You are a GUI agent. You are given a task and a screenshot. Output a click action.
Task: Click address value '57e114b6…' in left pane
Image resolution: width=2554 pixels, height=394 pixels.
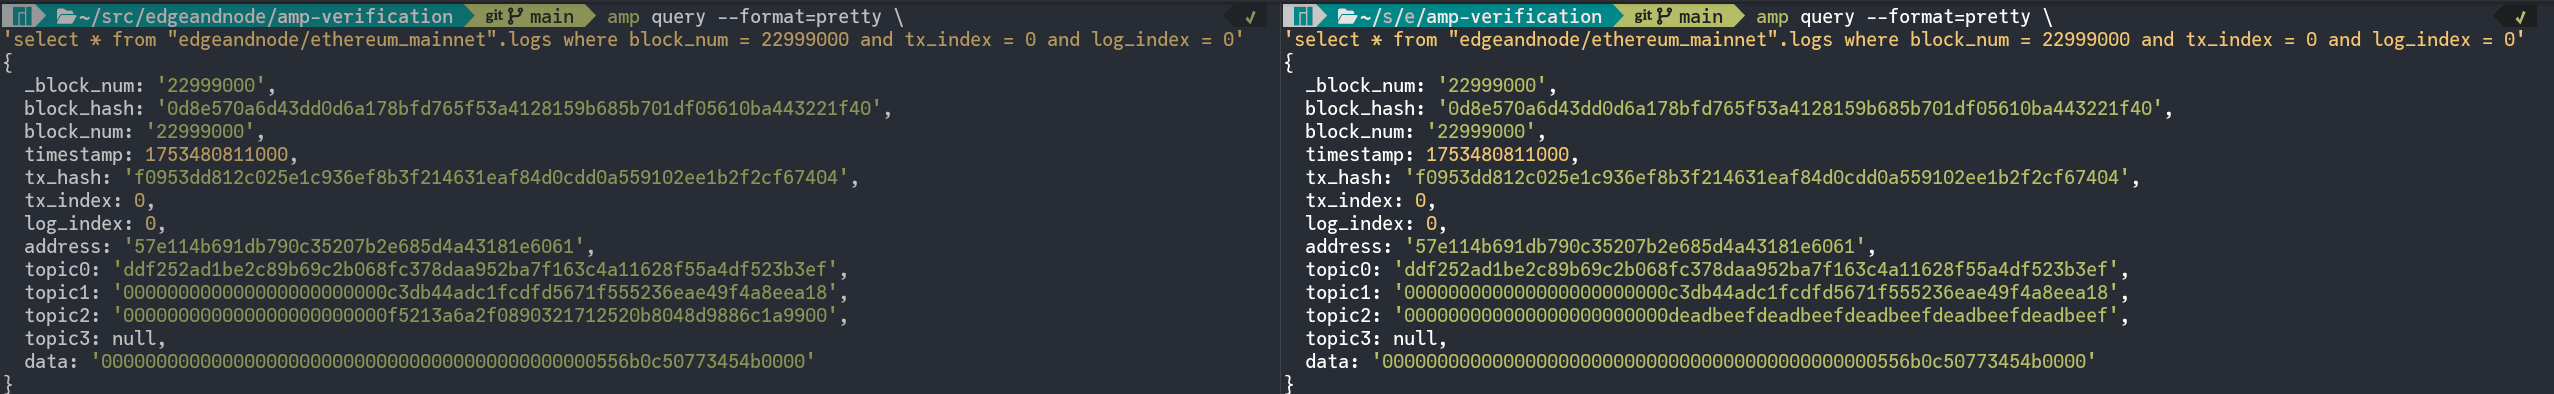click(x=354, y=247)
